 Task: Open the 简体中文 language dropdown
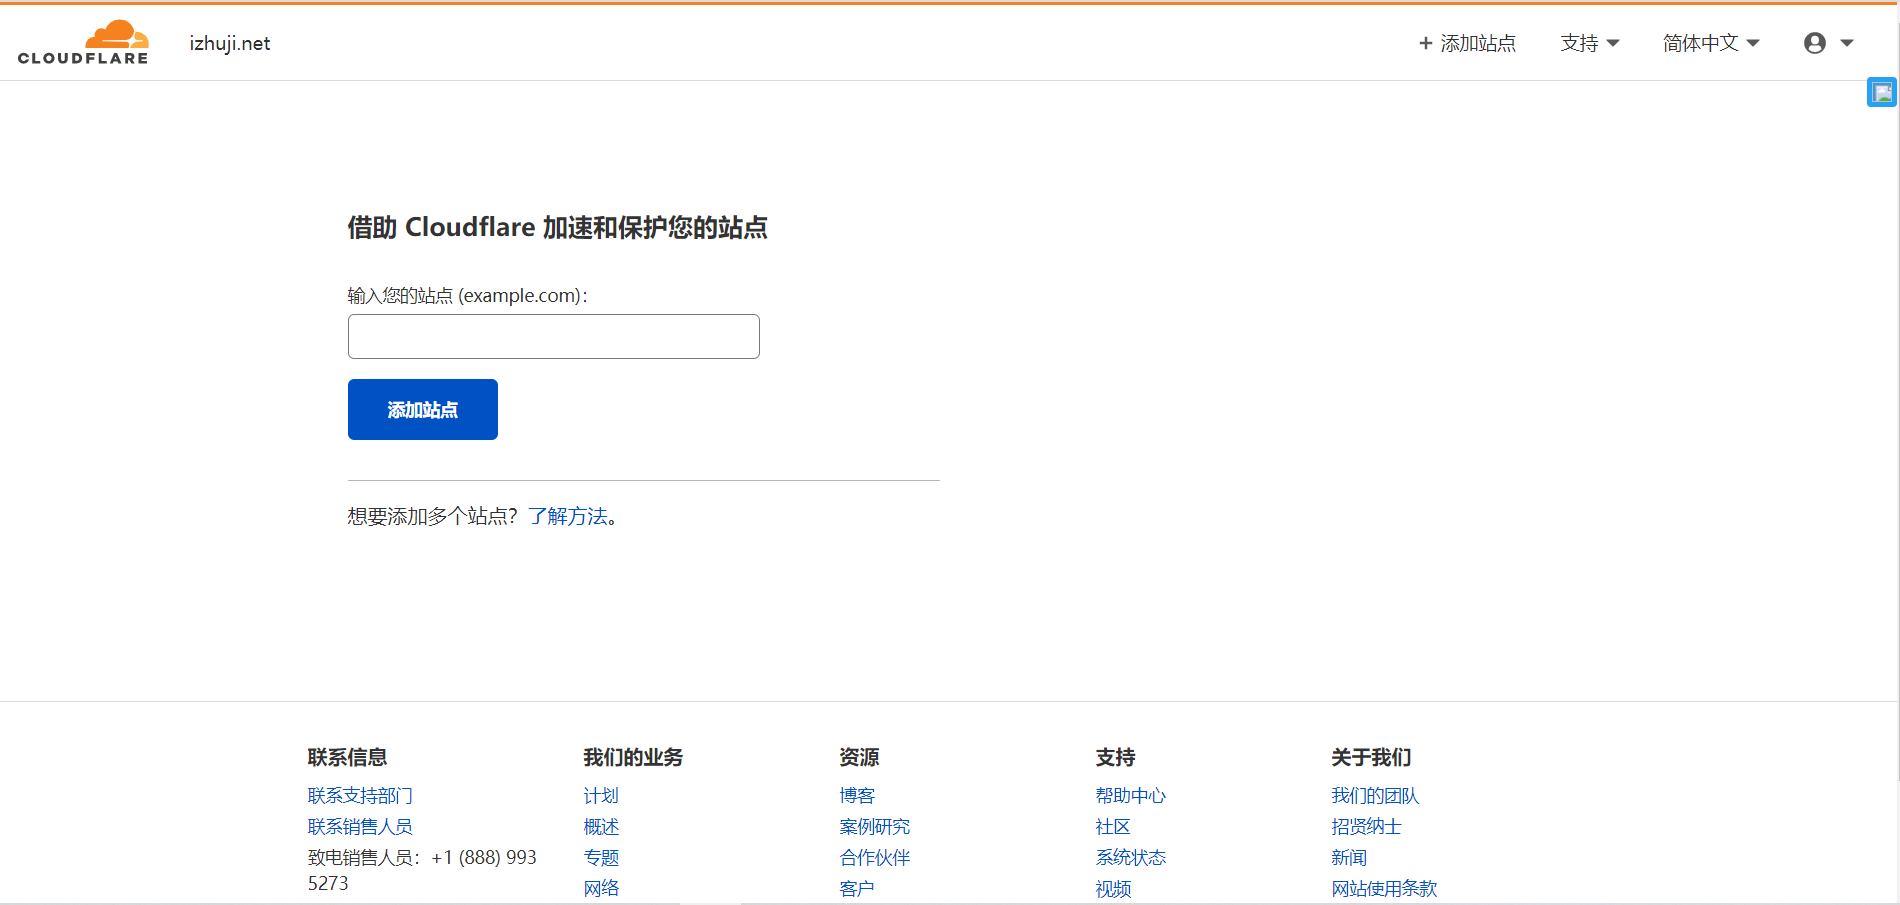pyautogui.click(x=1711, y=43)
